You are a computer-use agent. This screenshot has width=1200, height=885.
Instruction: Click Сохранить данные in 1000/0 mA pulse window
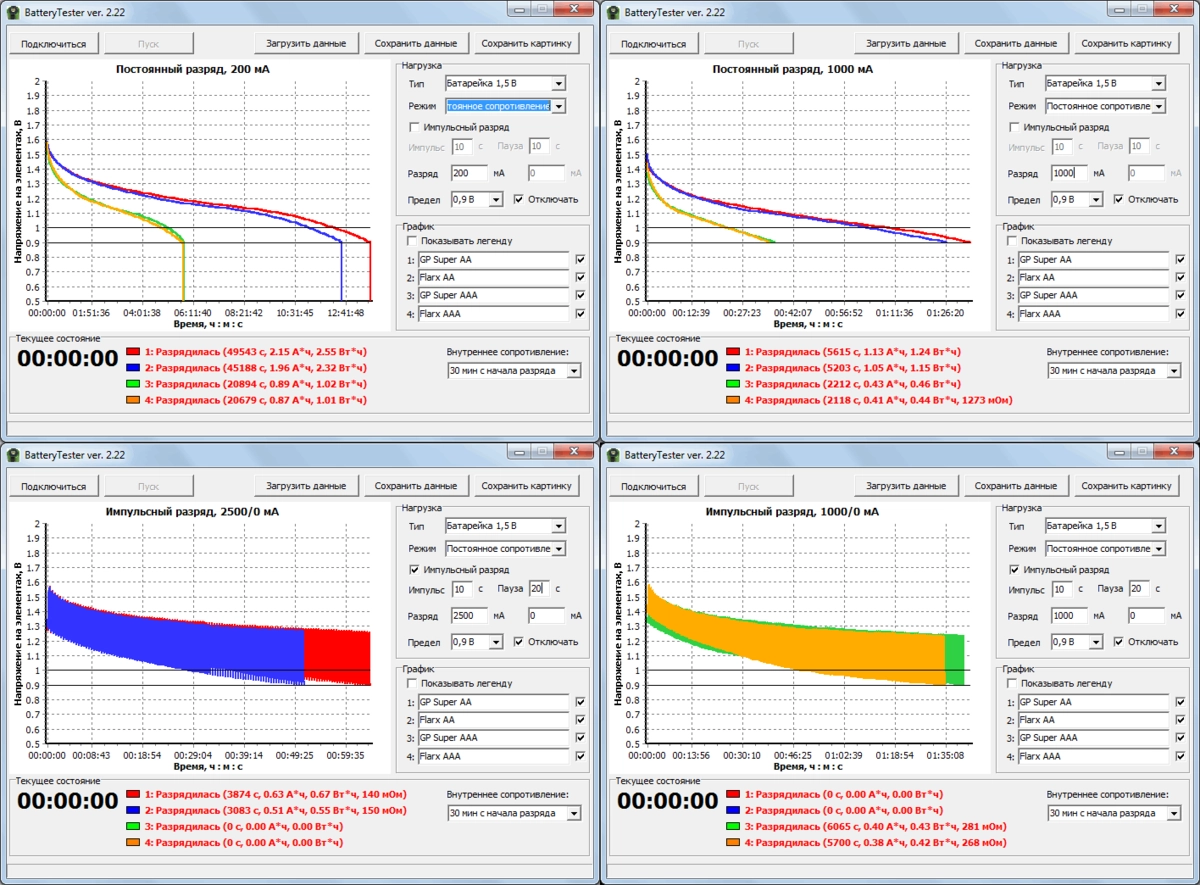pyautogui.click(x=1016, y=487)
